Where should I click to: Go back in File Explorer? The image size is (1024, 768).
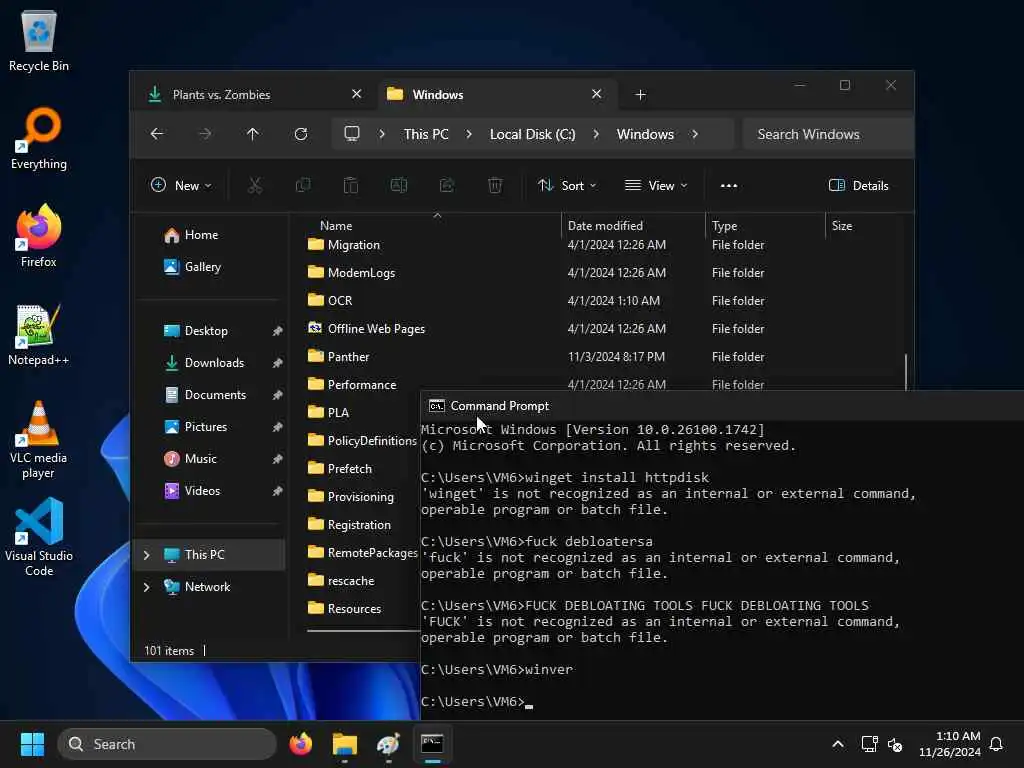(157, 134)
